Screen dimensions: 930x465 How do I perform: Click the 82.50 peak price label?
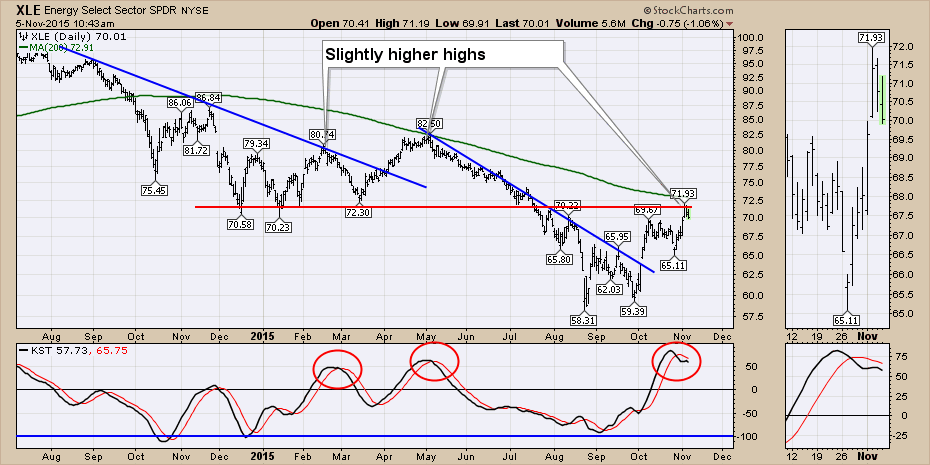(x=430, y=123)
